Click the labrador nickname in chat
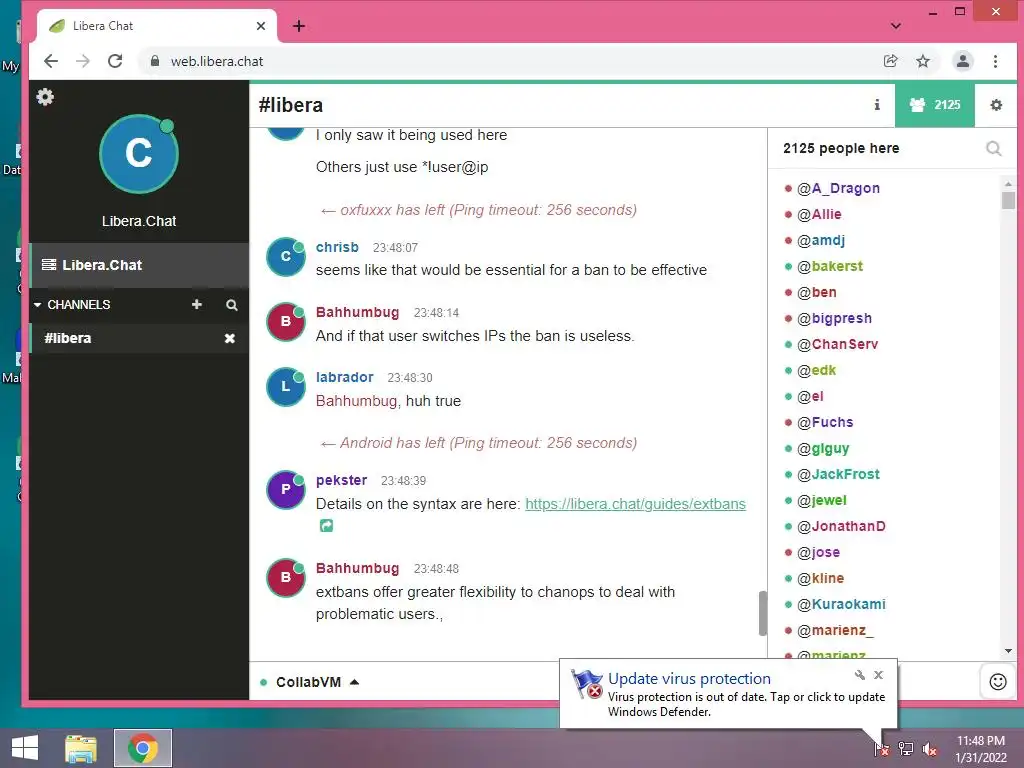The height and width of the screenshot is (768, 1024). 344,377
